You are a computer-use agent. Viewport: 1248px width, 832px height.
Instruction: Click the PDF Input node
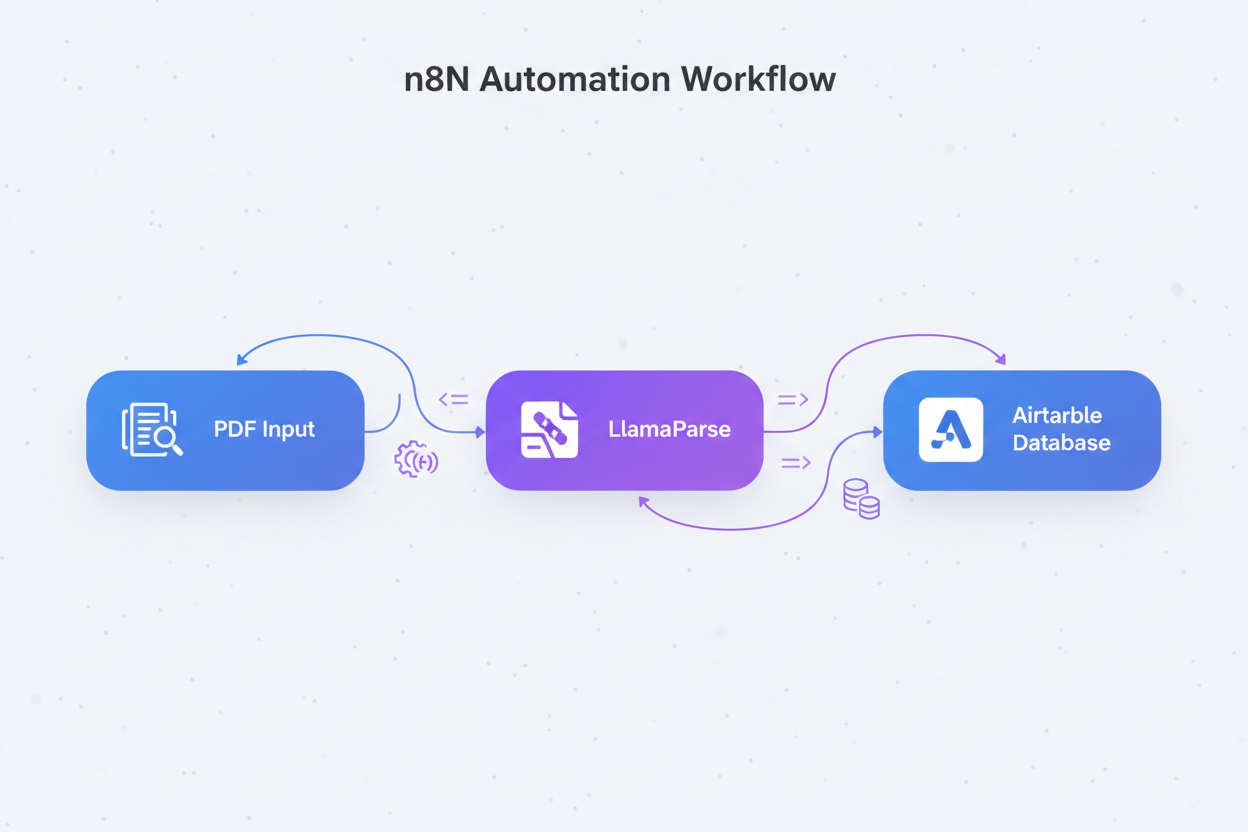pyautogui.click(x=225, y=430)
